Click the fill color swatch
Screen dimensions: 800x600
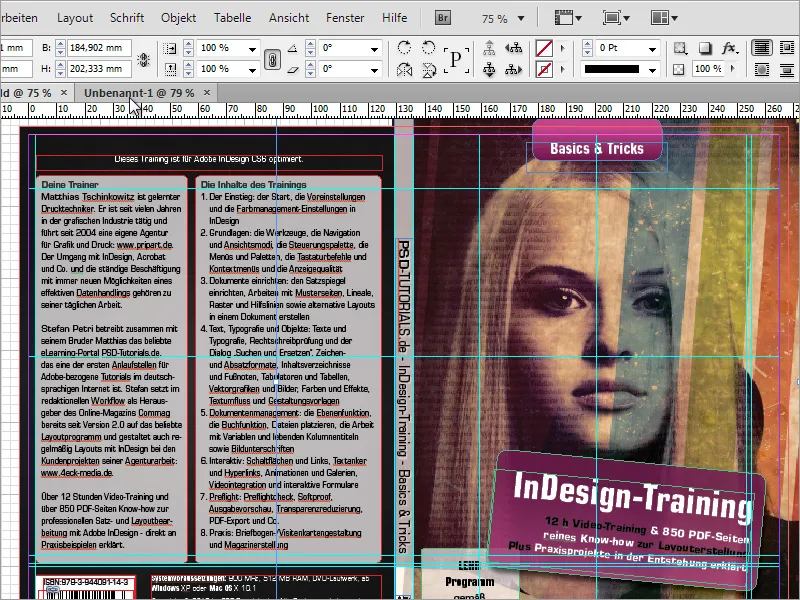pos(544,48)
